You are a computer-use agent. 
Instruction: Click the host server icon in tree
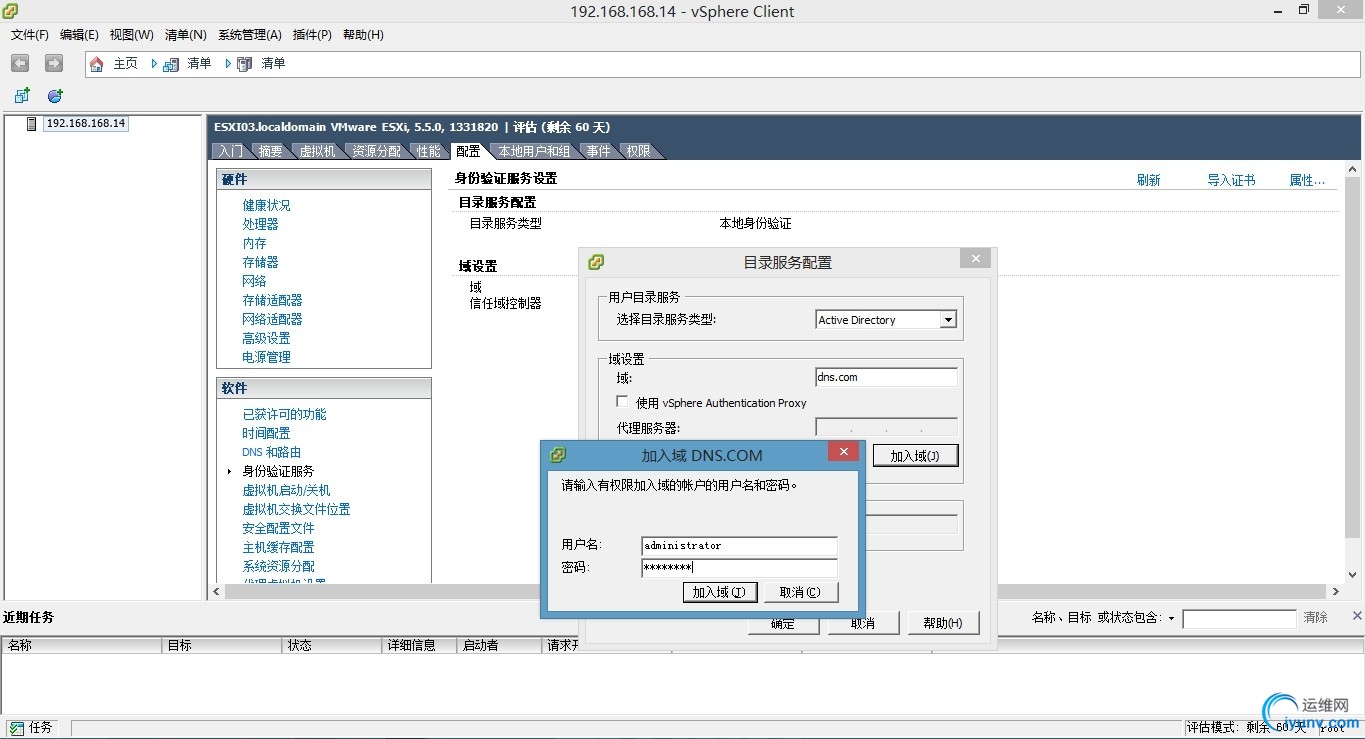point(32,123)
